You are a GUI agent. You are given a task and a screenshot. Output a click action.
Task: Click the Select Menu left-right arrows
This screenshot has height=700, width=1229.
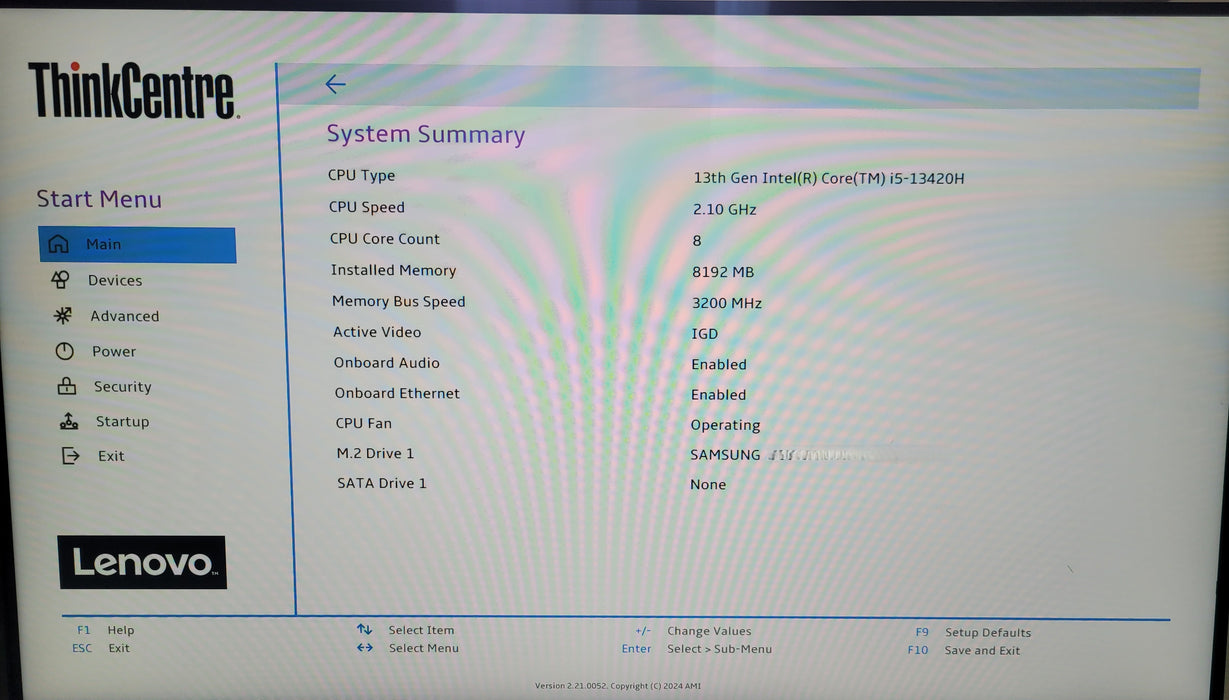coord(365,648)
